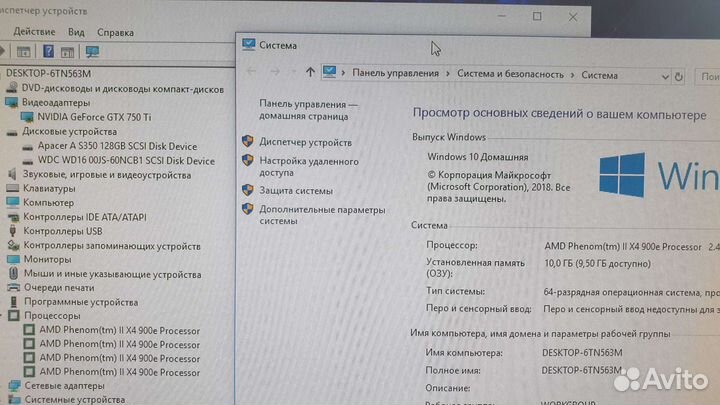Image resolution: width=720 pixels, height=405 pixels.
Task: Select the NVIDIA GeForce GTX 750 Ti icon
Action: pyautogui.click(x=27, y=117)
